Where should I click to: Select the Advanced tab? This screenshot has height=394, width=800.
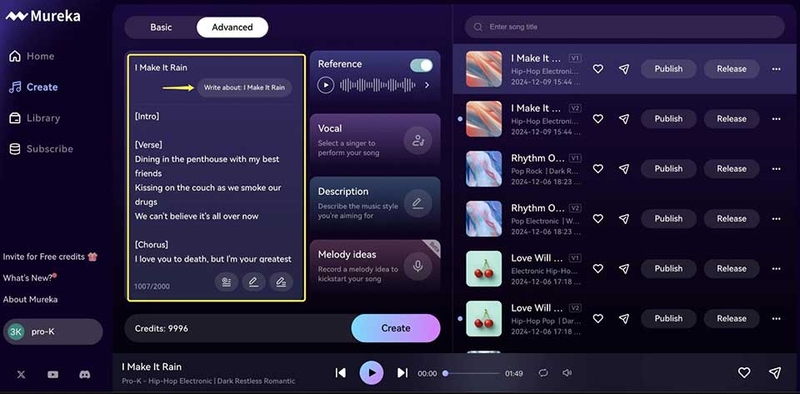tap(232, 28)
